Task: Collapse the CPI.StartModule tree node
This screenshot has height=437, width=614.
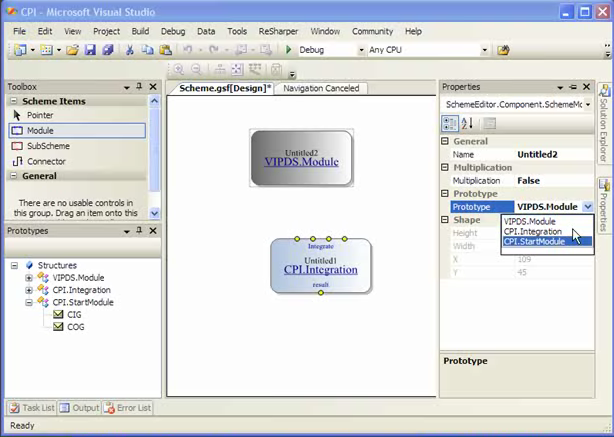Action: click(x=29, y=302)
